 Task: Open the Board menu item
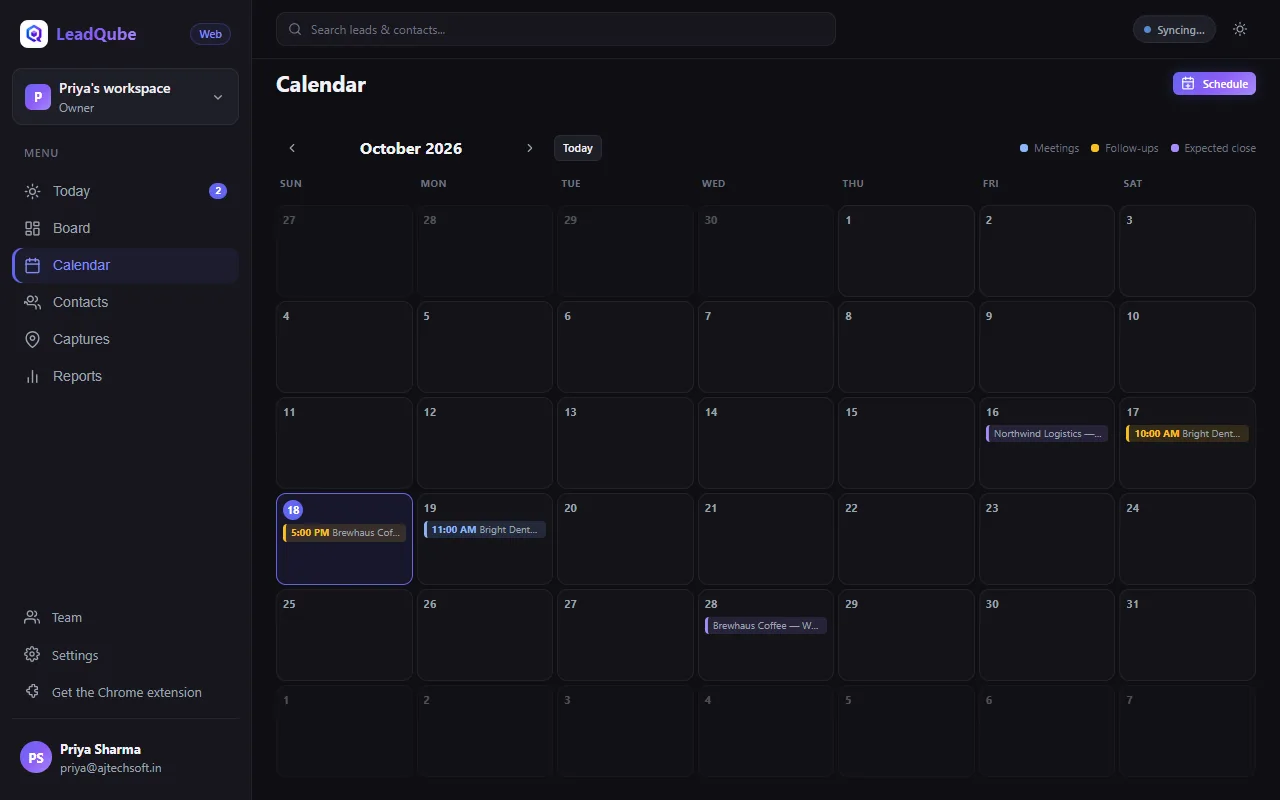[x=126, y=228]
